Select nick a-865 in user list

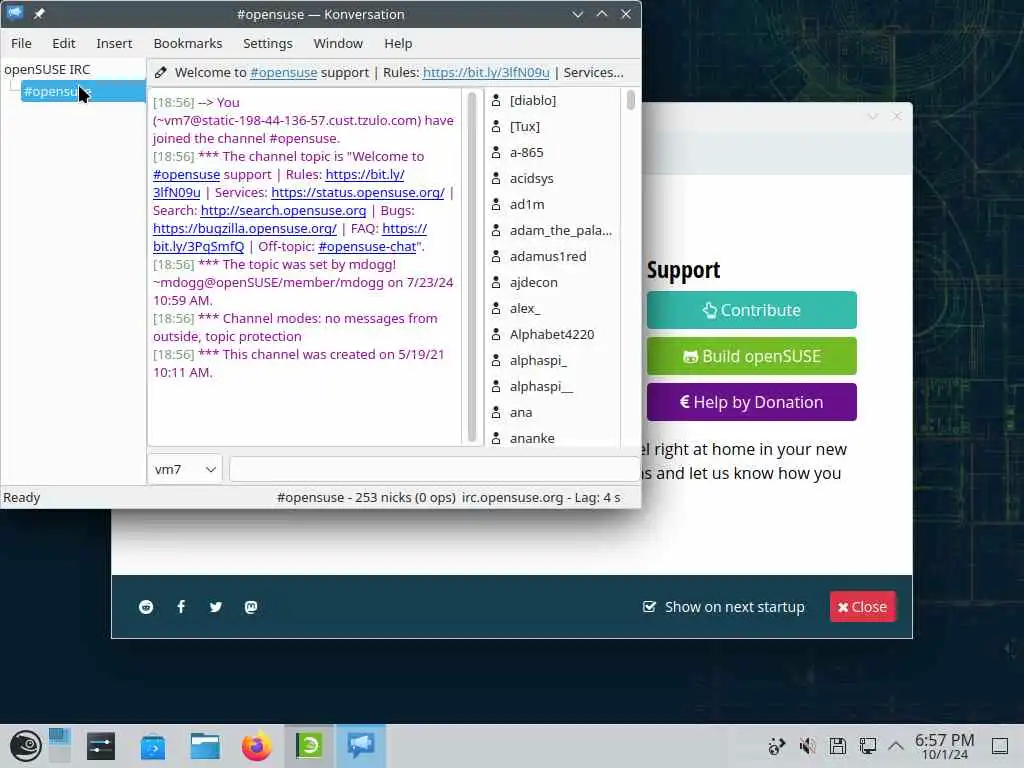point(526,152)
